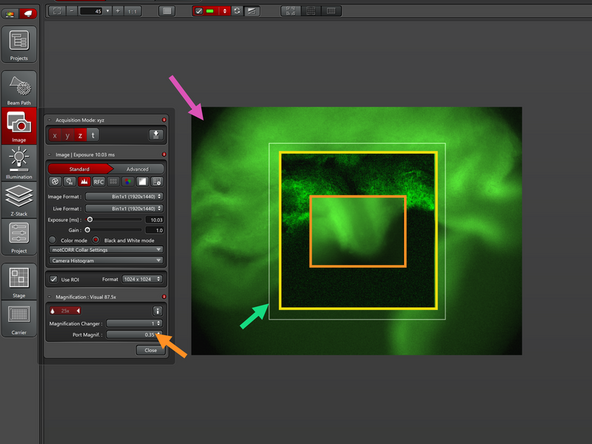Open the Beam Path panel

(19, 89)
